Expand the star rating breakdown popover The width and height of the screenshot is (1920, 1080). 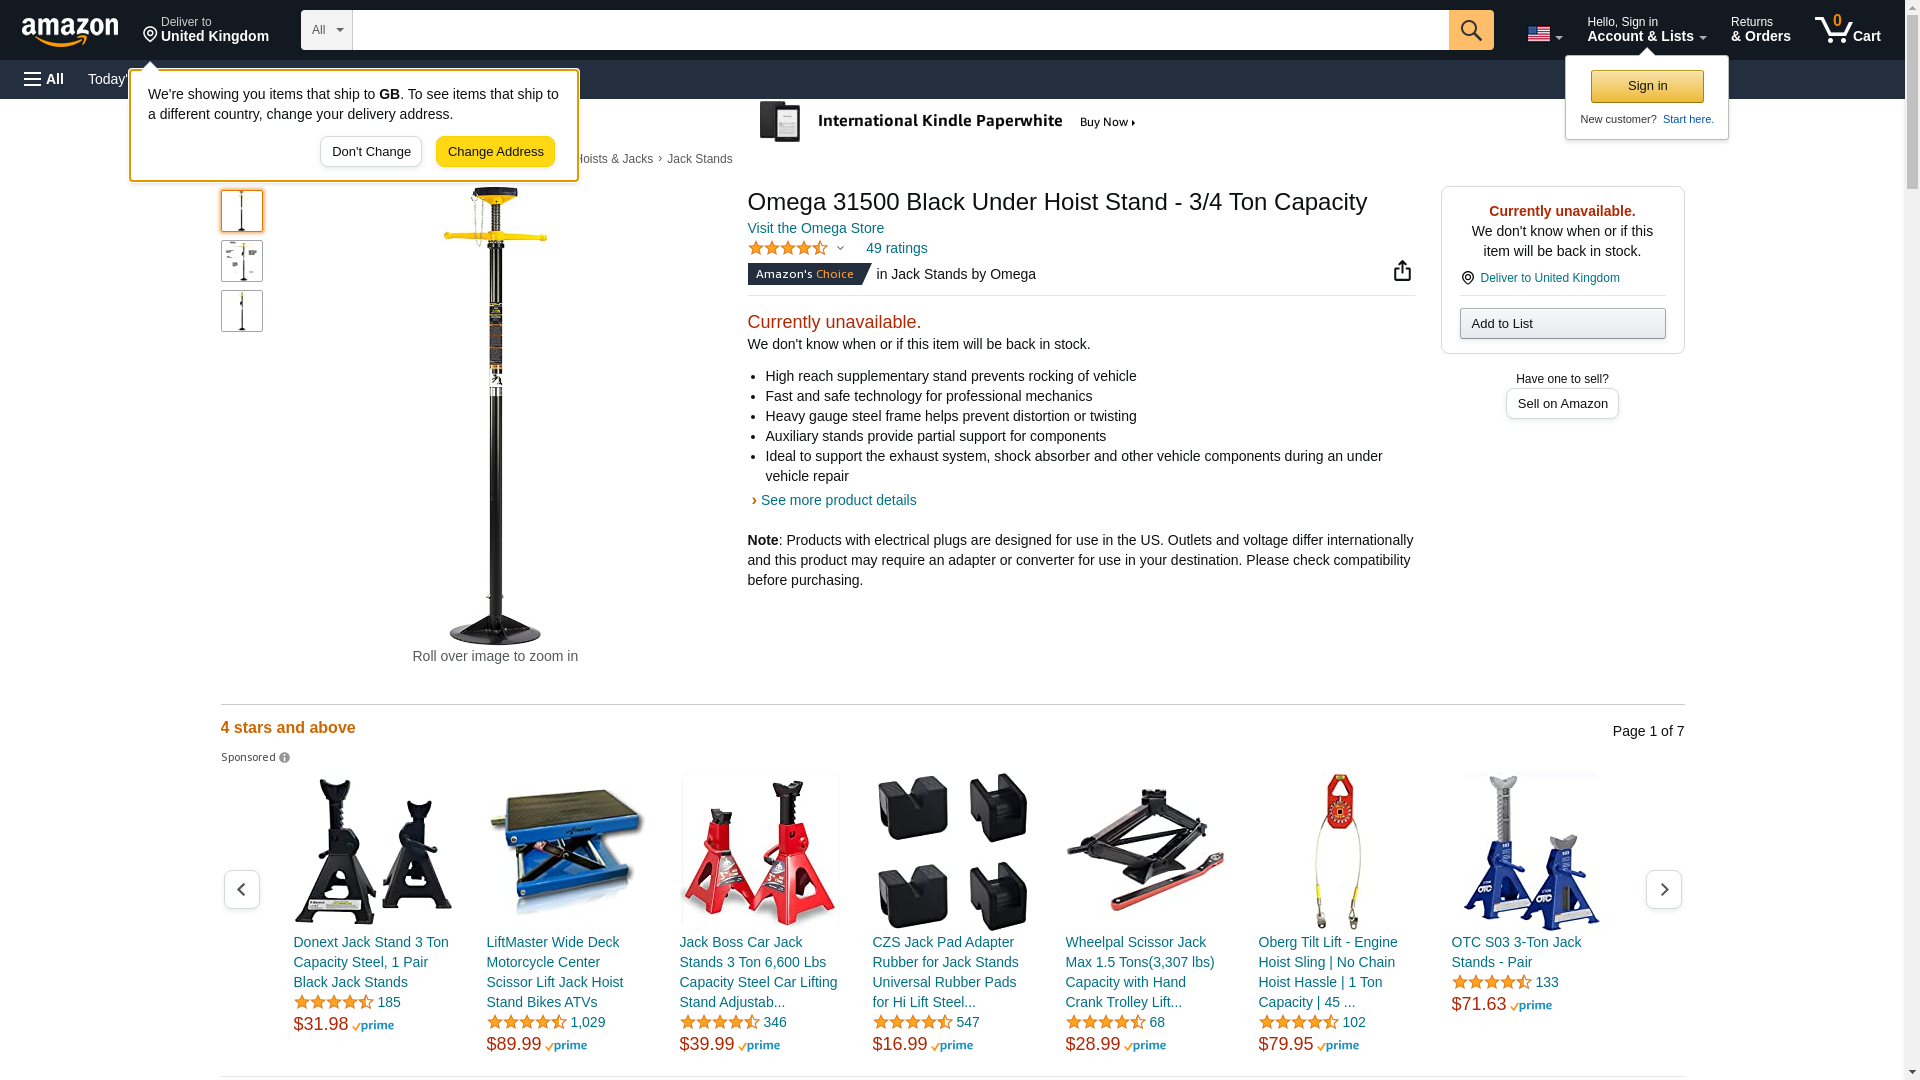(797, 248)
